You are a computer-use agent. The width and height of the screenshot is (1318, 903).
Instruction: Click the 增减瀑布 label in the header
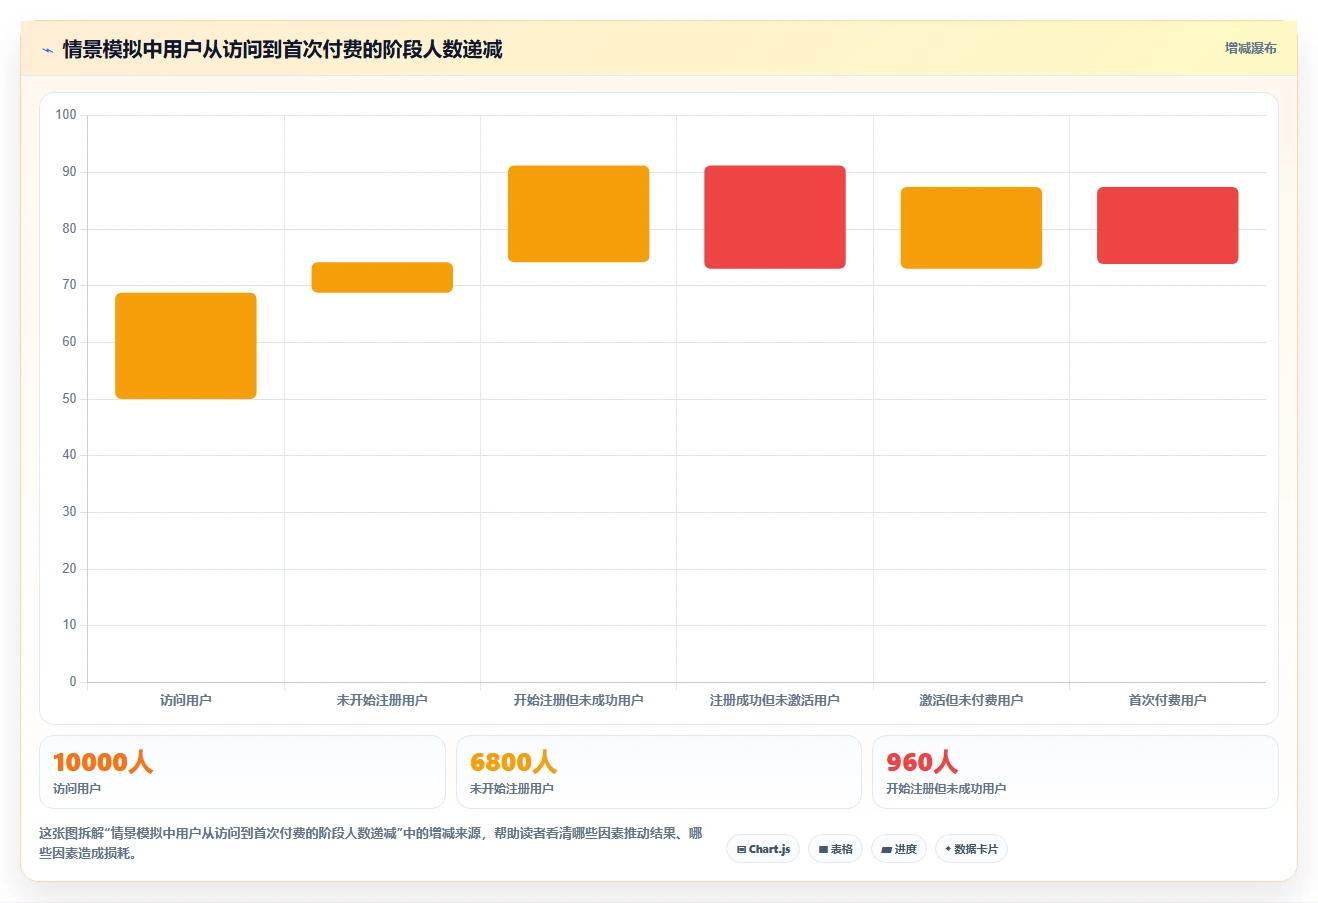coord(1250,48)
